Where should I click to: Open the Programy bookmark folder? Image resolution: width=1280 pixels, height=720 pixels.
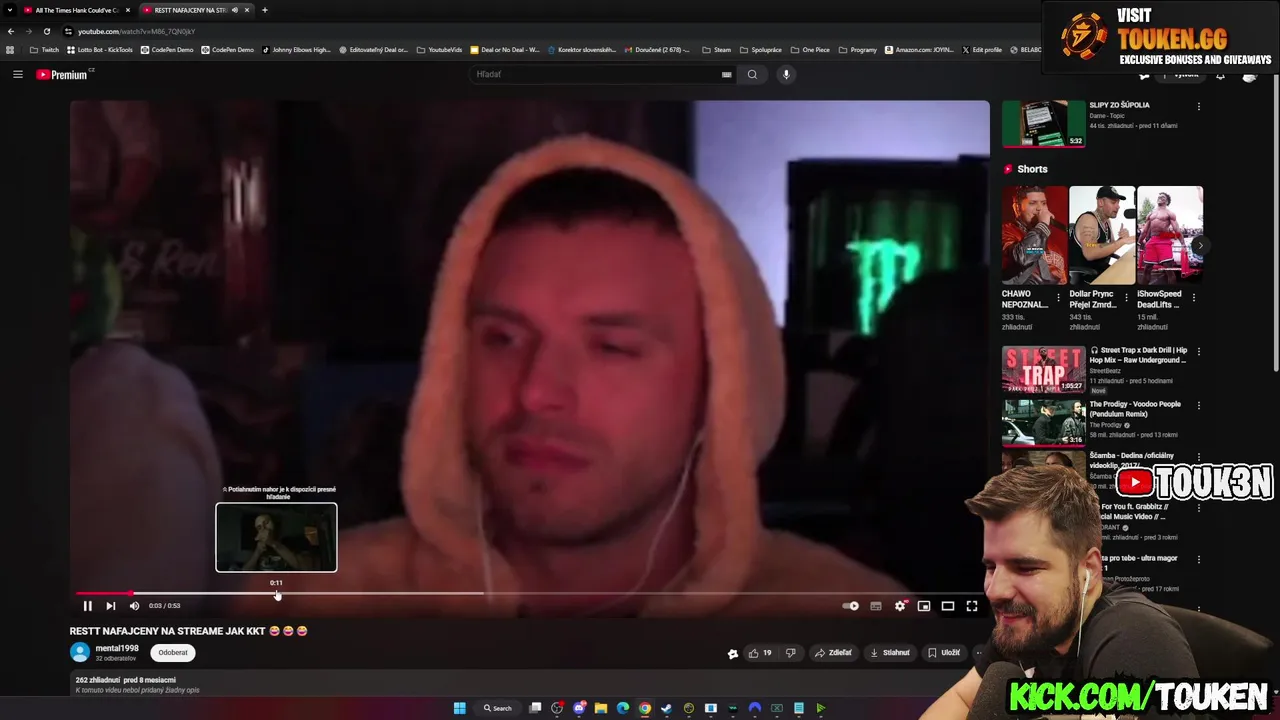click(858, 50)
